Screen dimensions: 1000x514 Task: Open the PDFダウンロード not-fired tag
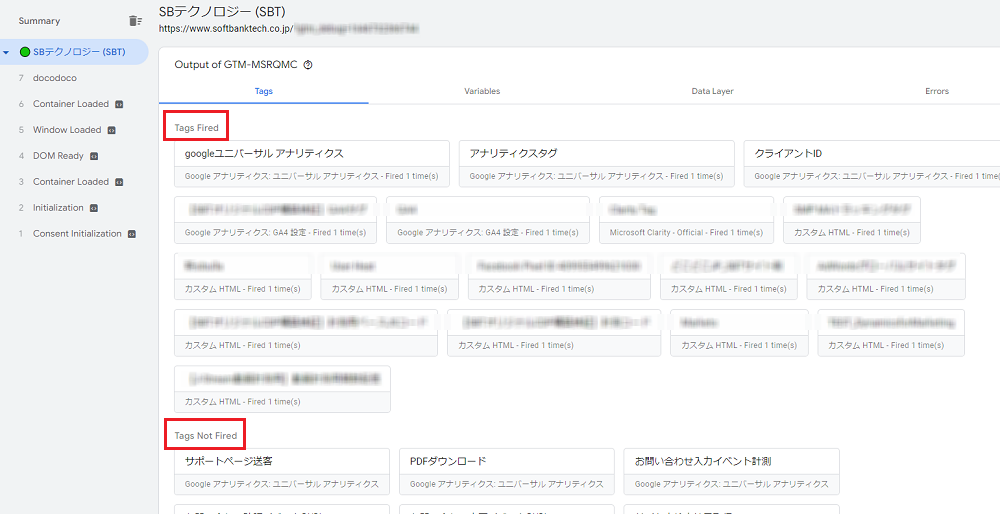click(x=507, y=472)
